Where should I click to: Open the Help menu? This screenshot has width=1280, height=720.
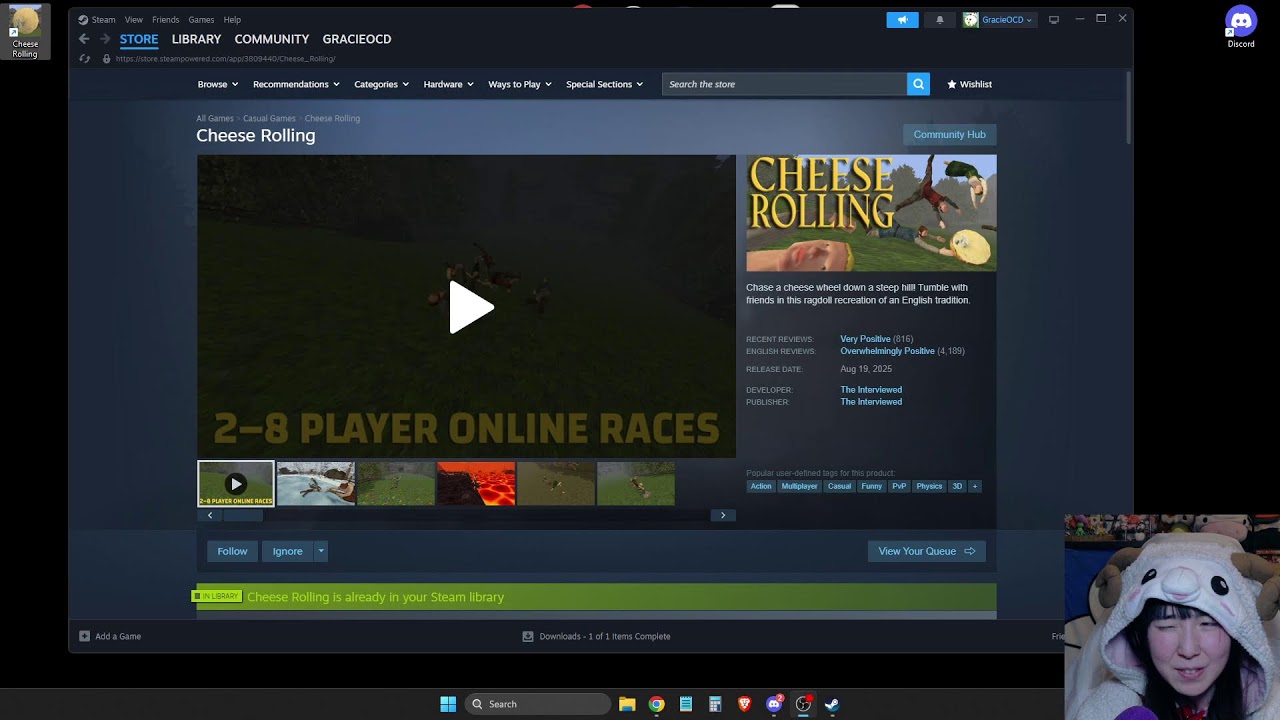click(x=232, y=20)
